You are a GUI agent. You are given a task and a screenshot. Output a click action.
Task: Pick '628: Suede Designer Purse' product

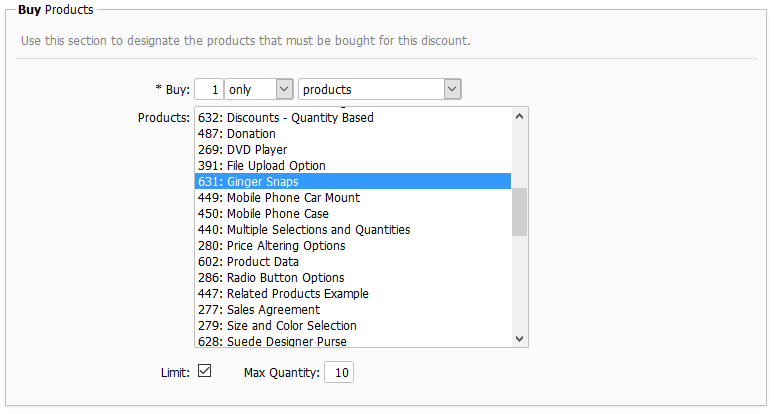pos(272,342)
